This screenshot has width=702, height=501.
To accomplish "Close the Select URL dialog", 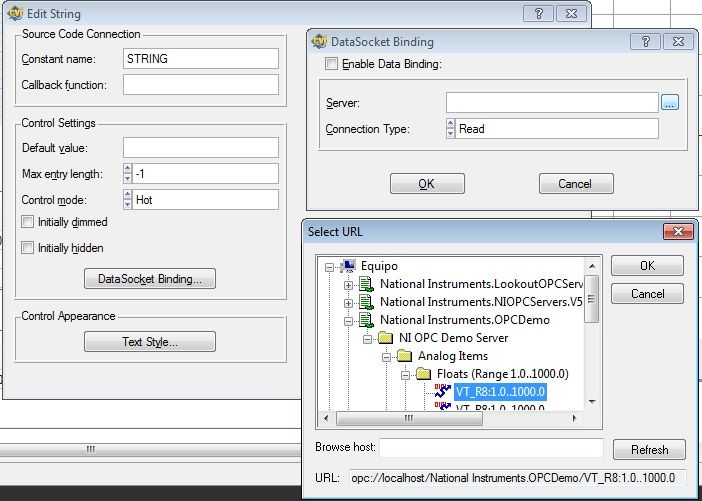I will click(678, 231).
